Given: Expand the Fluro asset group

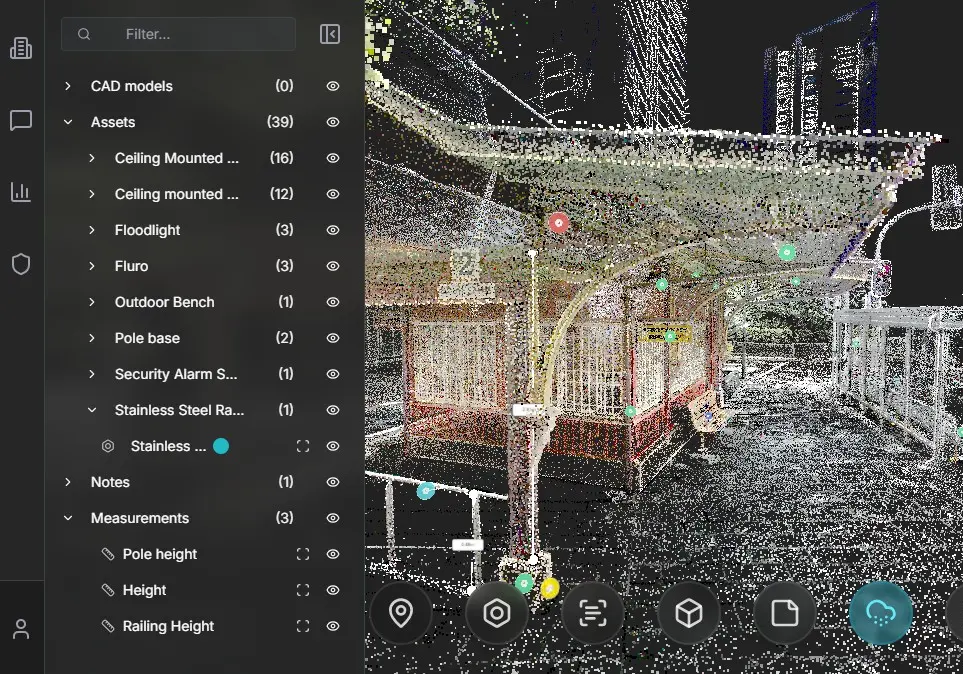Looking at the screenshot, I should pyautogui.click(x=92, y=266).
